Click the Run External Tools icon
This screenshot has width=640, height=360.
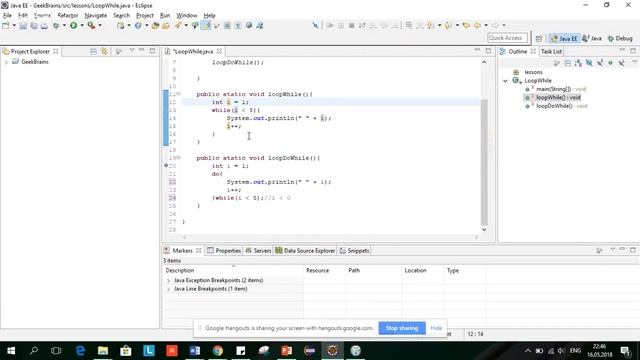pyautogui.click(x=91, y=25)
